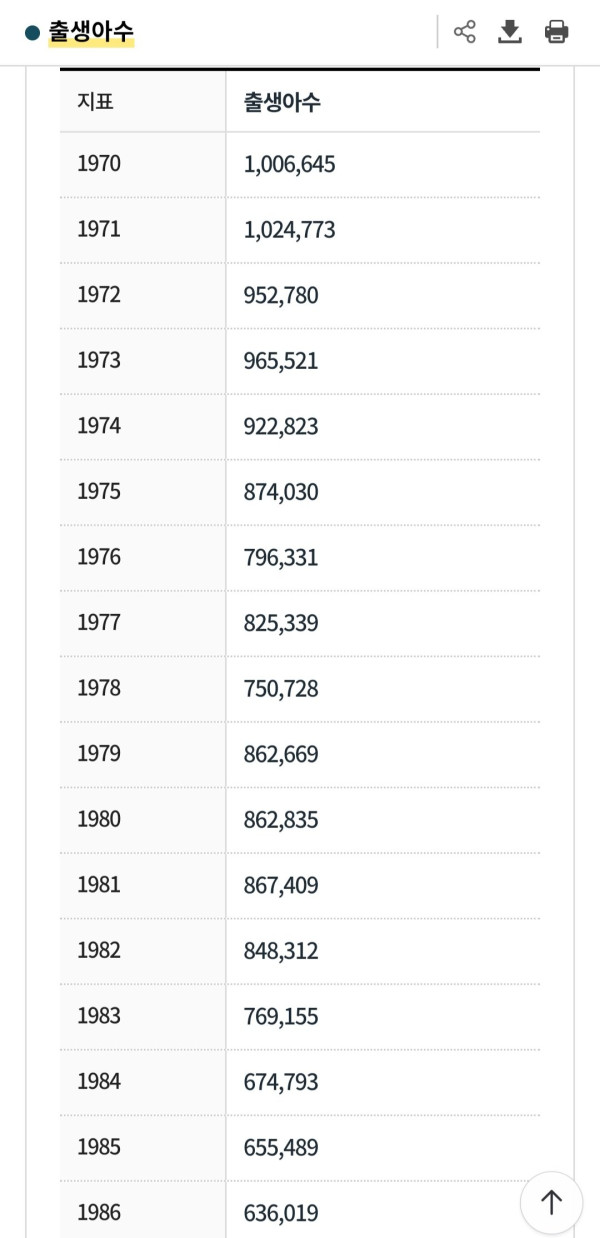This screenshot has height=1238, width=600.
Task: Select the 1970 row label
Action: click(98, 163)
